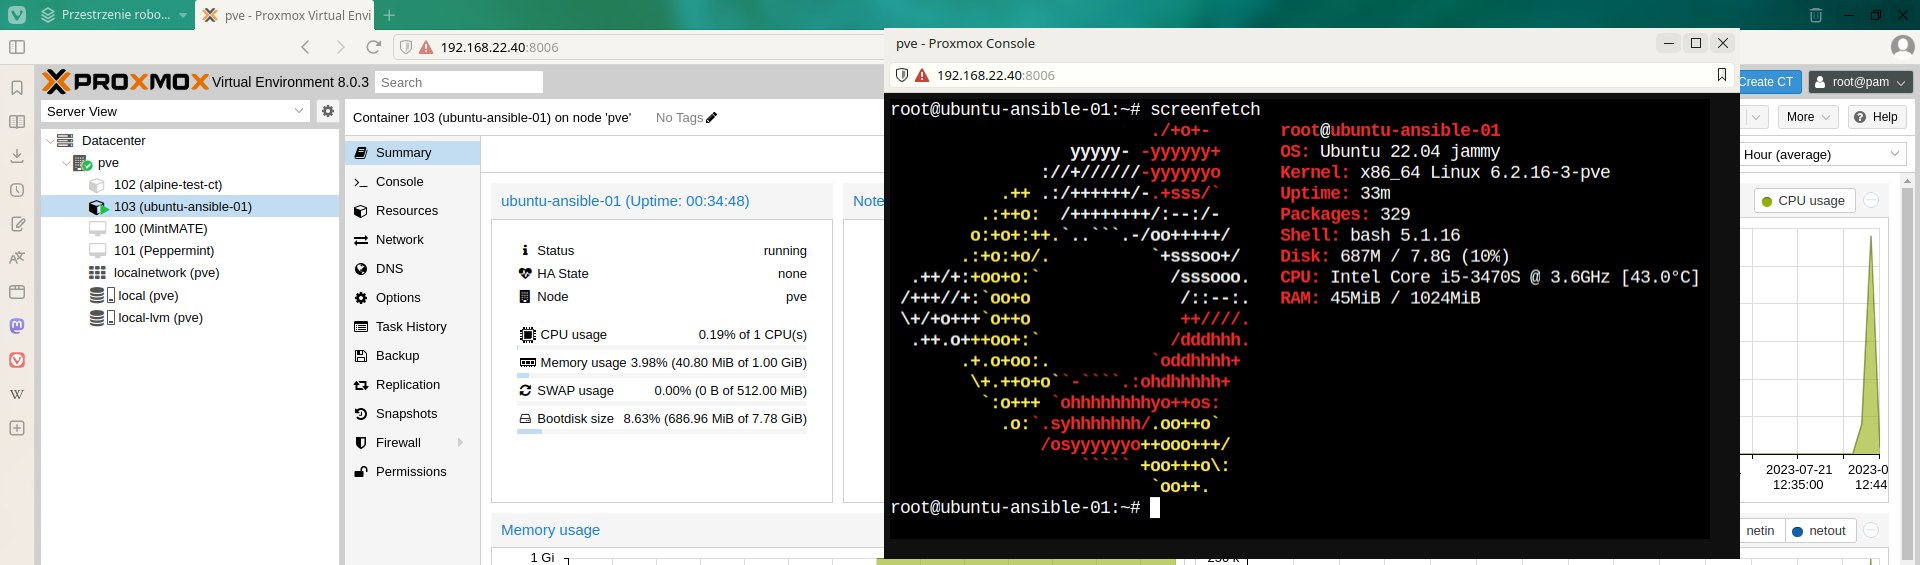1920x565 pixels.
Task: Open the Replication section
Action: [413, 385]
